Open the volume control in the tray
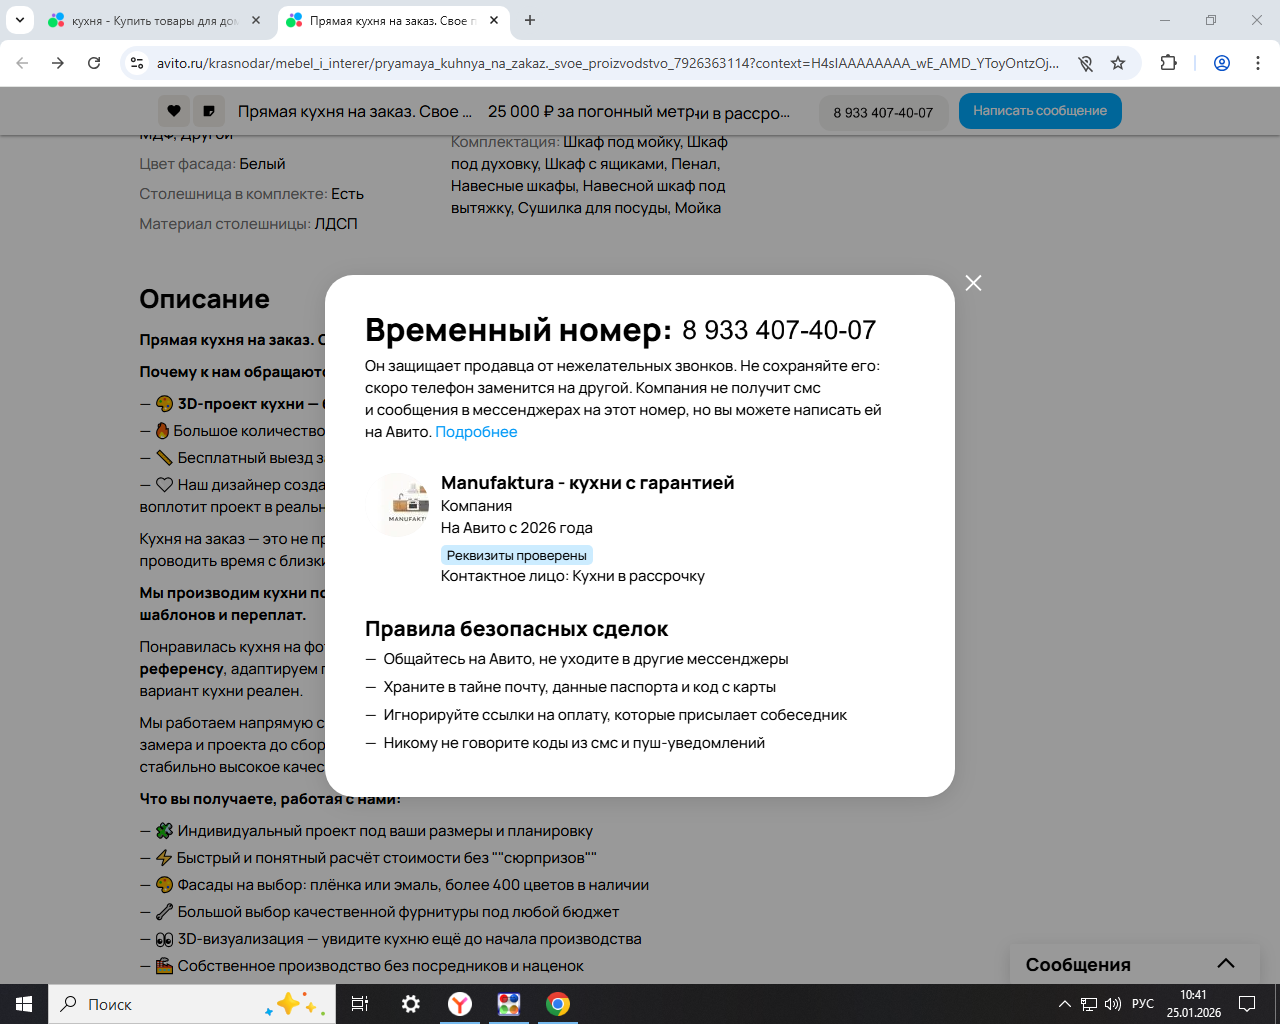The height and width of the screenshot is (1024, 1280). [x=1112, y=1004]
